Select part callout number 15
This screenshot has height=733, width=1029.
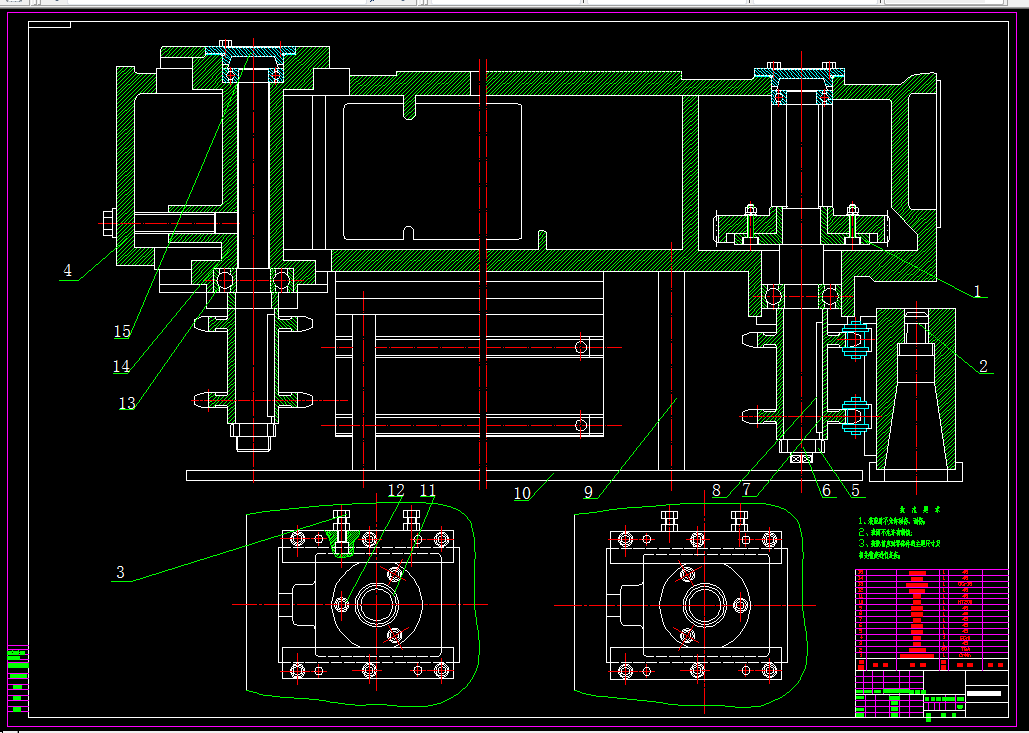coord(123,331)
